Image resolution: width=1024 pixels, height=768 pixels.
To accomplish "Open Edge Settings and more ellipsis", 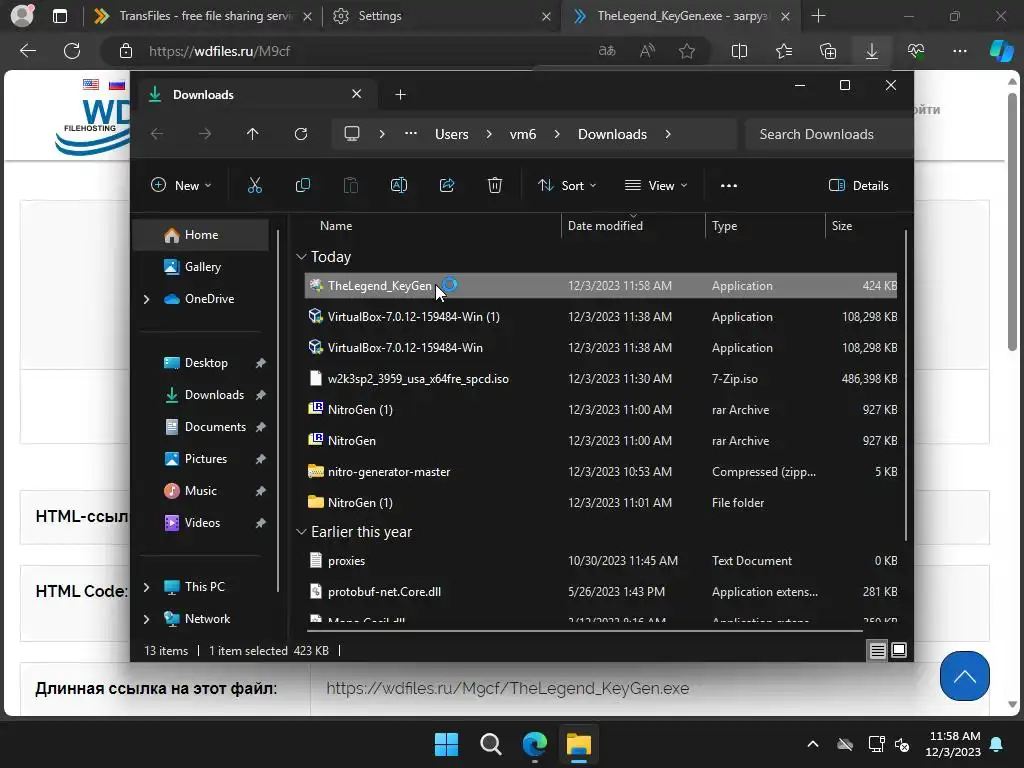I will tap(960, 51).
